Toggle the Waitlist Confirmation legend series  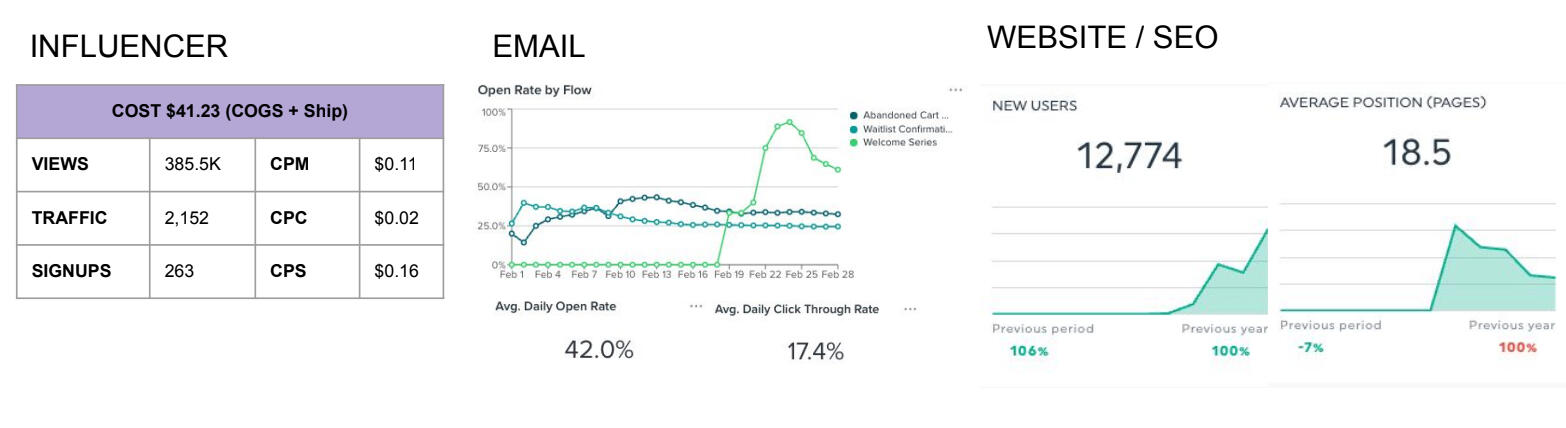point(900,129)
